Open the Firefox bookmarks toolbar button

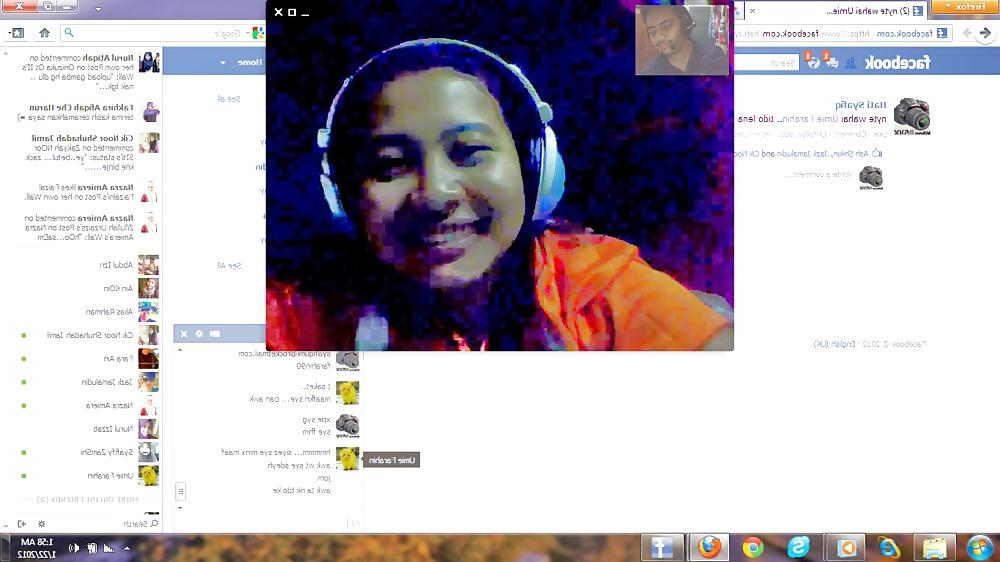tap(17, 33)
